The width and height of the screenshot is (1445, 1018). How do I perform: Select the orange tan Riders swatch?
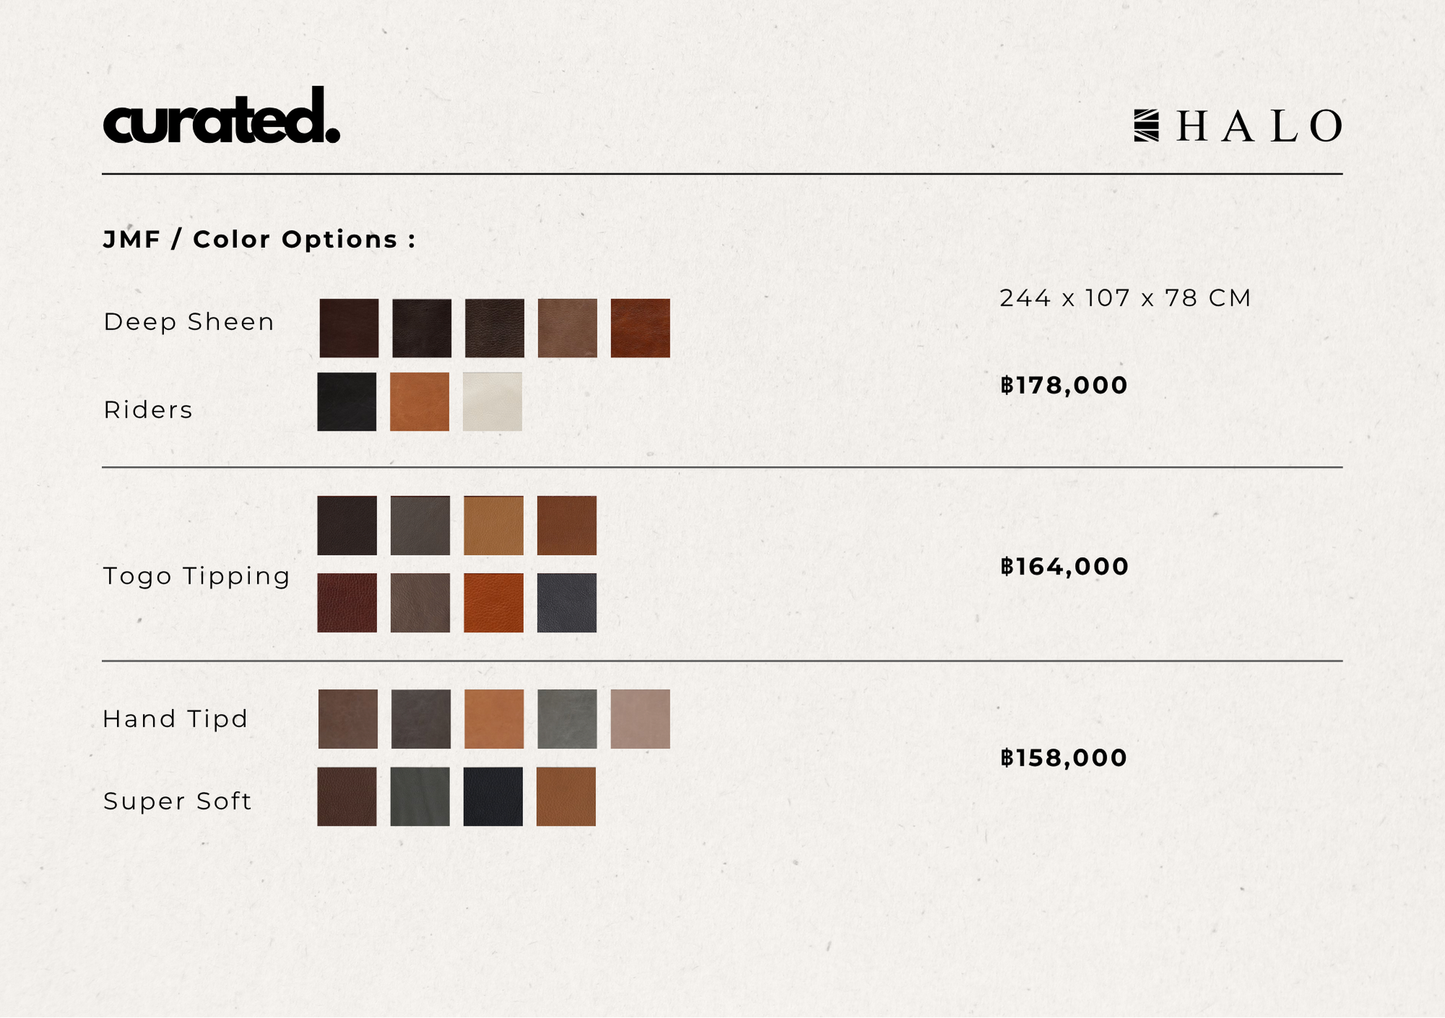[419, 402]
